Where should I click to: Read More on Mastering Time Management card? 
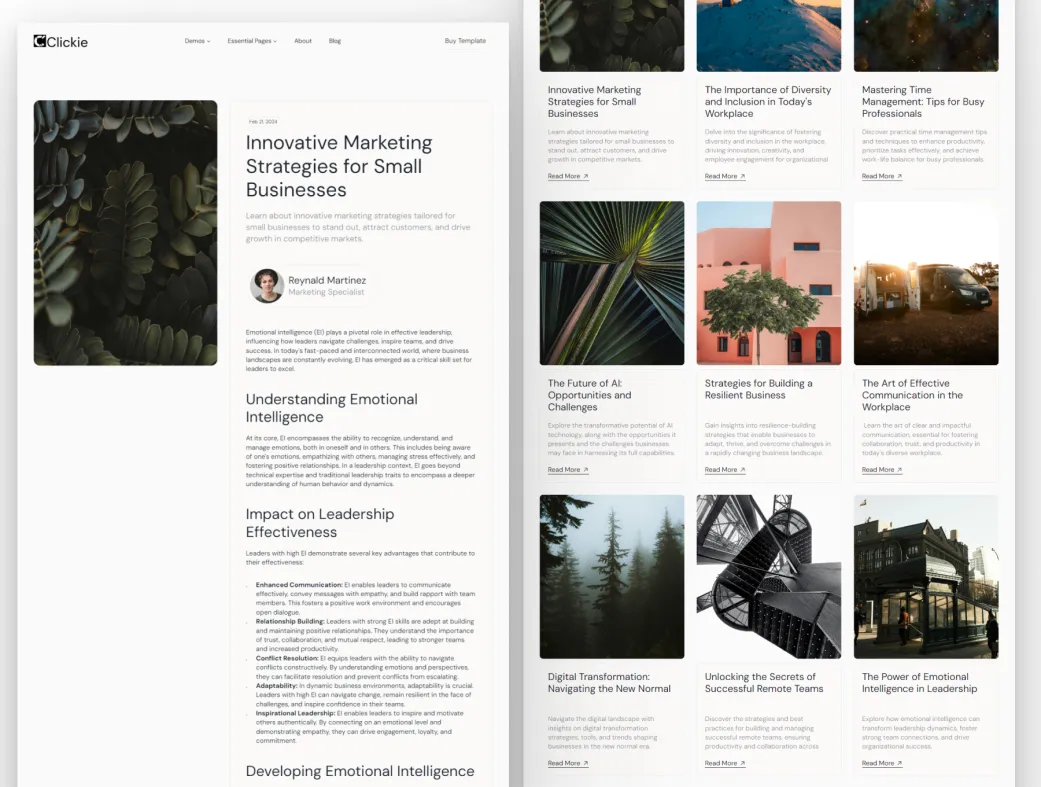pos(882,176)
